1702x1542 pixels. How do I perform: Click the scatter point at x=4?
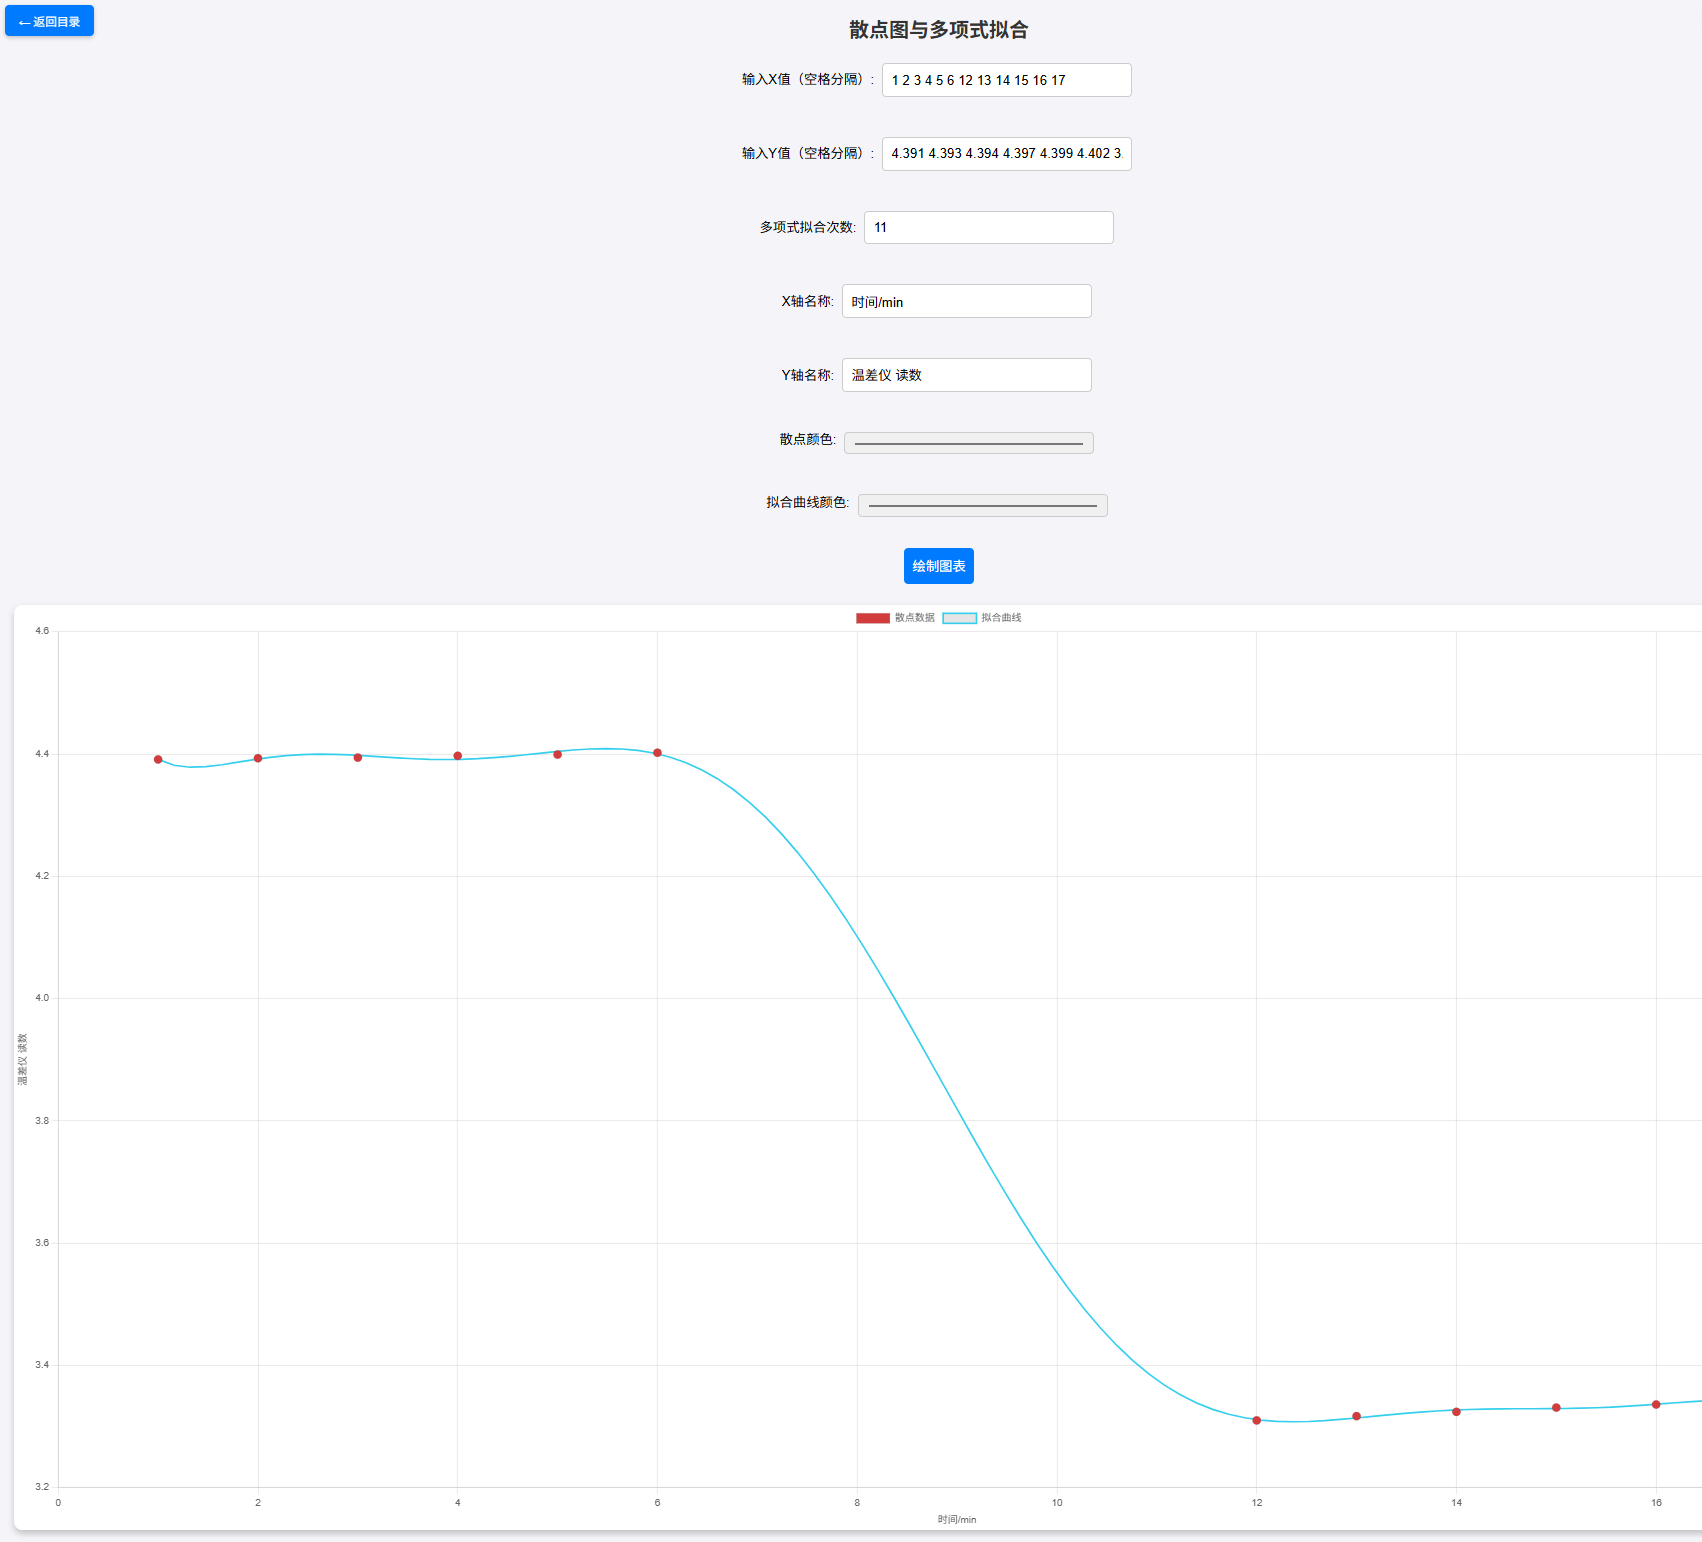(458, 756)
